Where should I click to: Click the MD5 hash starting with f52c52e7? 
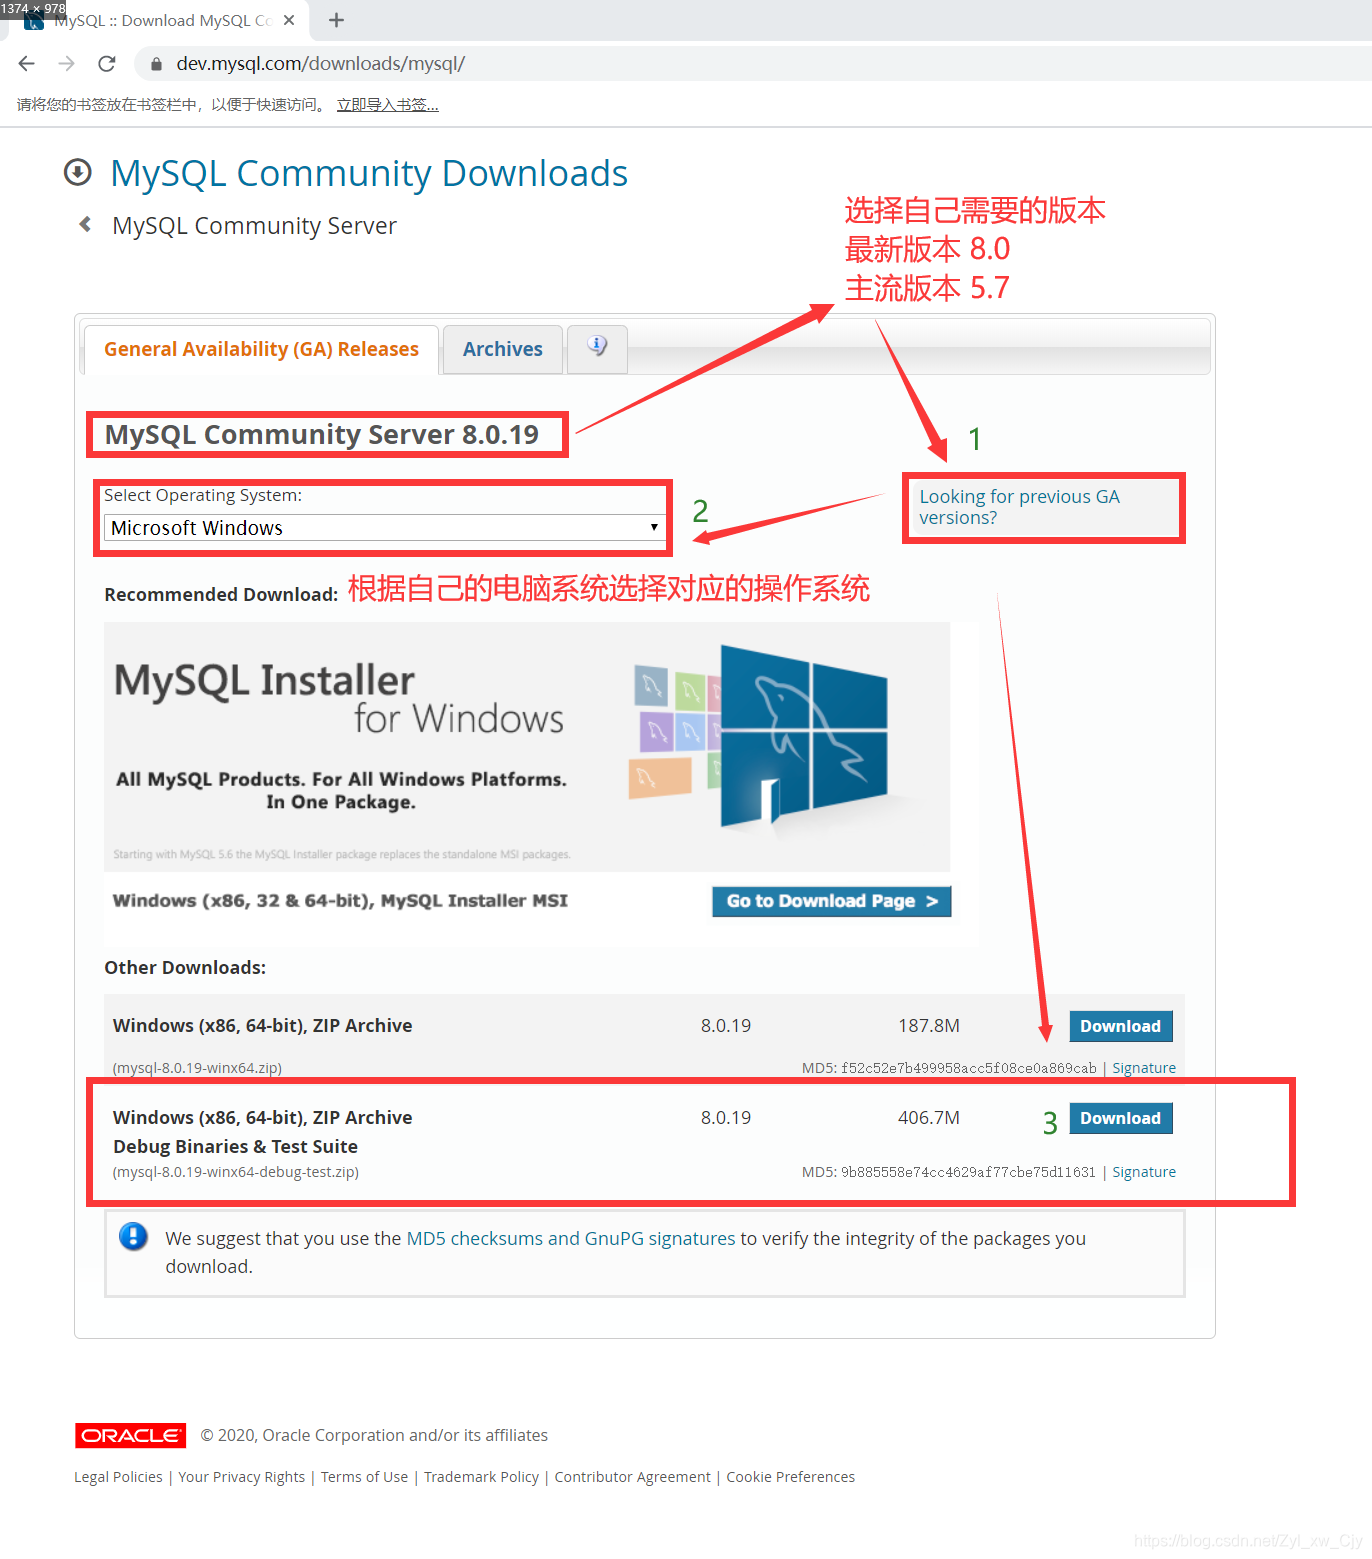point(969,1068)
